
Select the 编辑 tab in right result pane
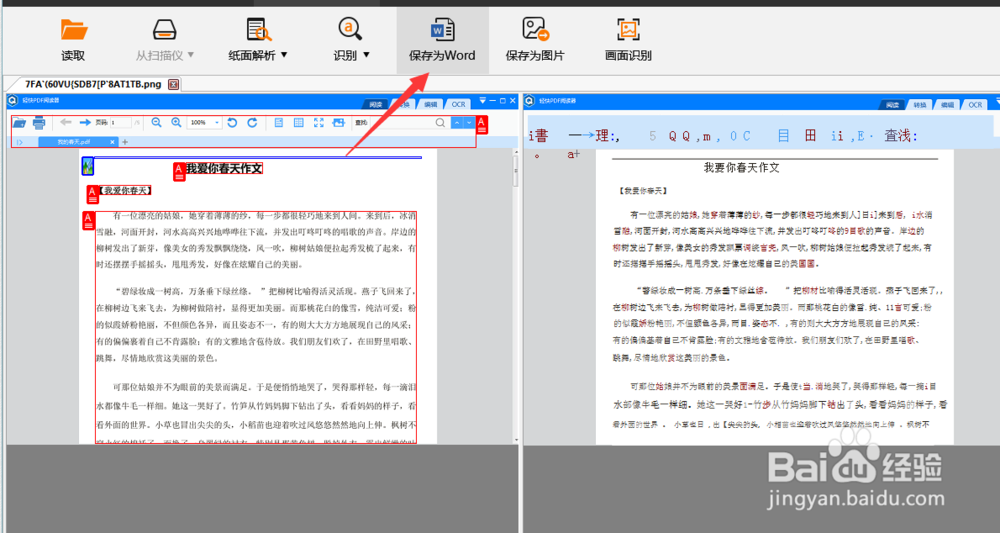(947, 104)
